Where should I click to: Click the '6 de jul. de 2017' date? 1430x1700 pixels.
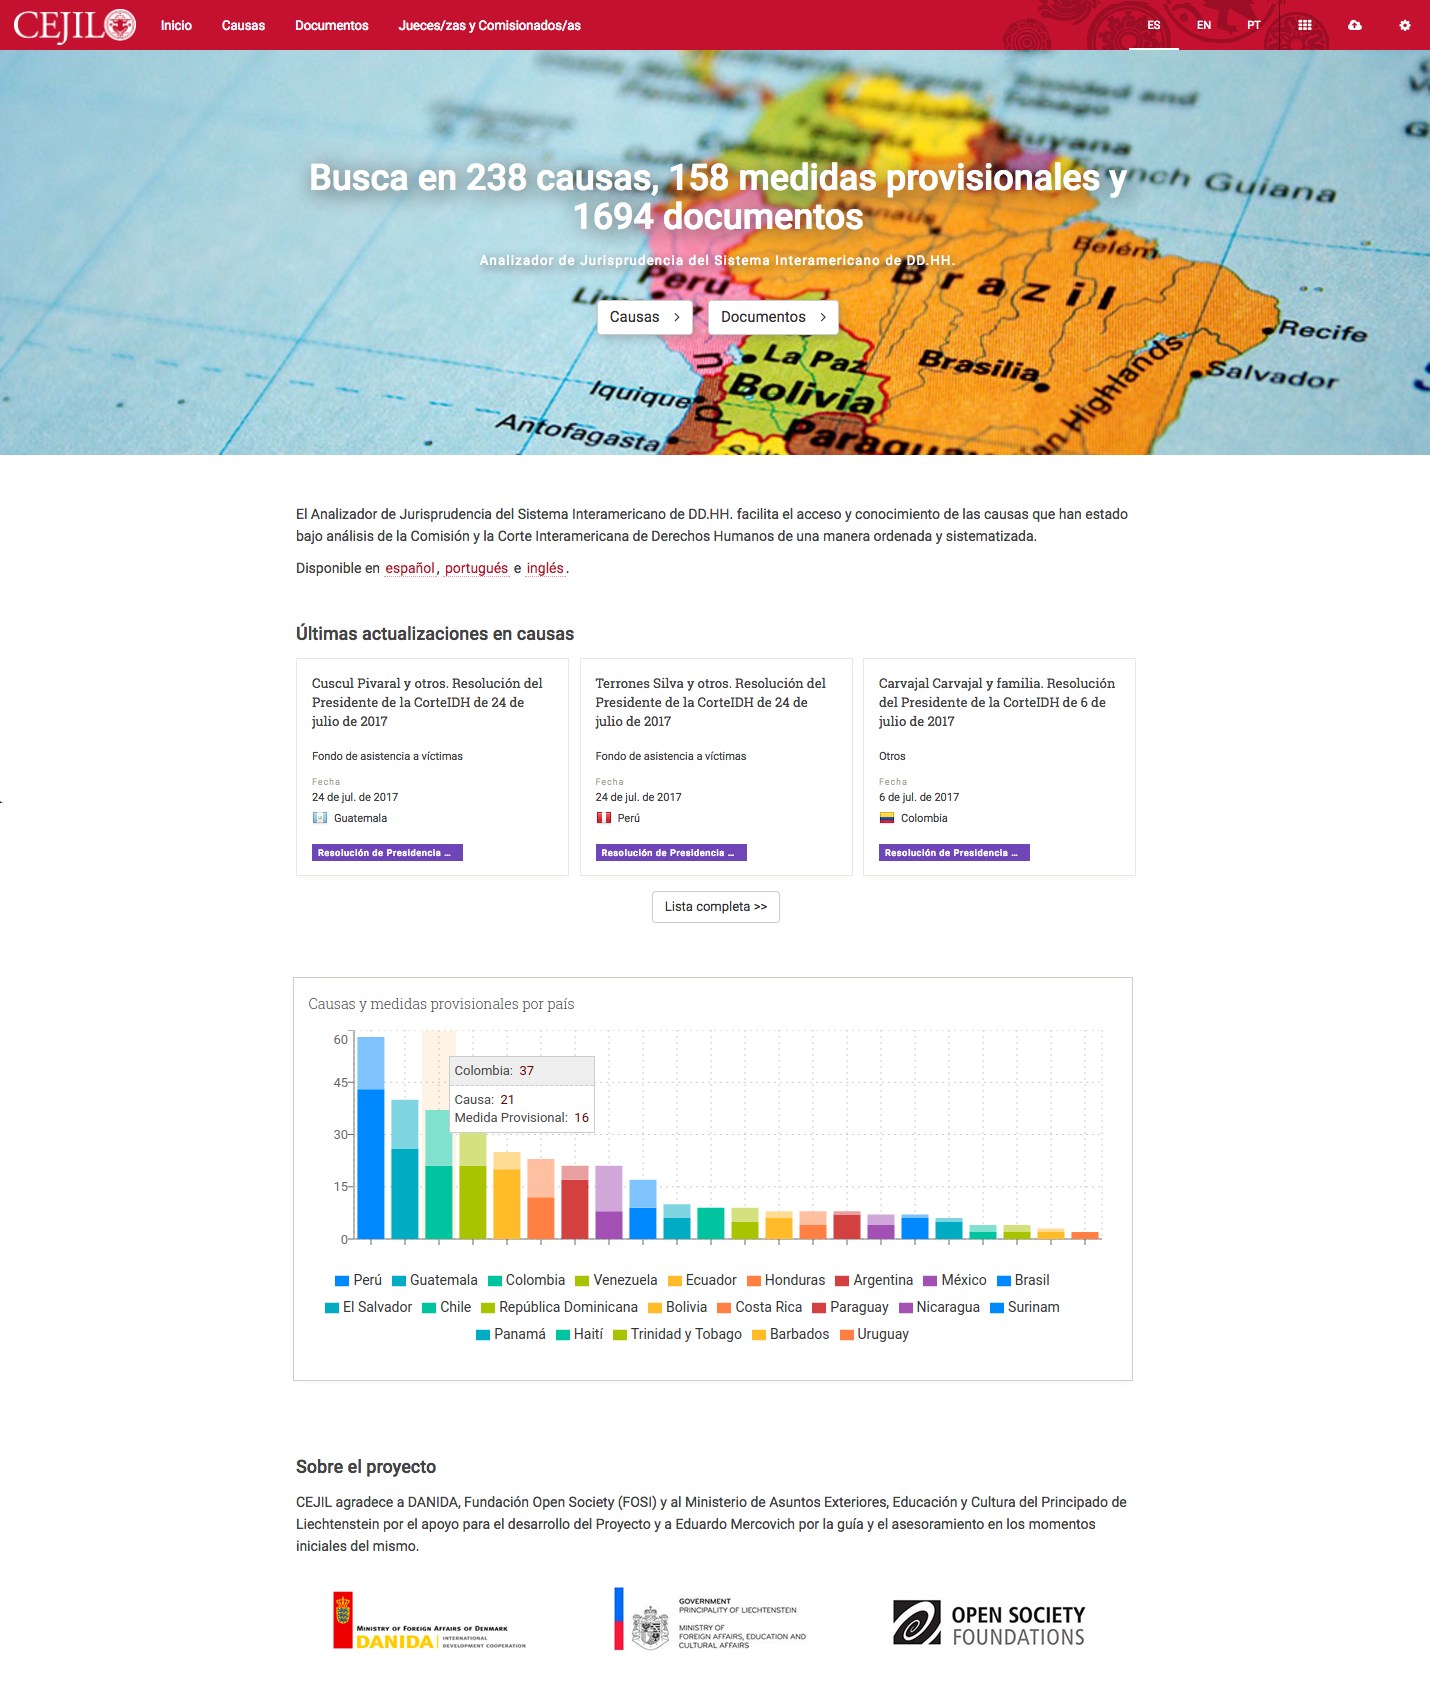click(x=919, y=797)
